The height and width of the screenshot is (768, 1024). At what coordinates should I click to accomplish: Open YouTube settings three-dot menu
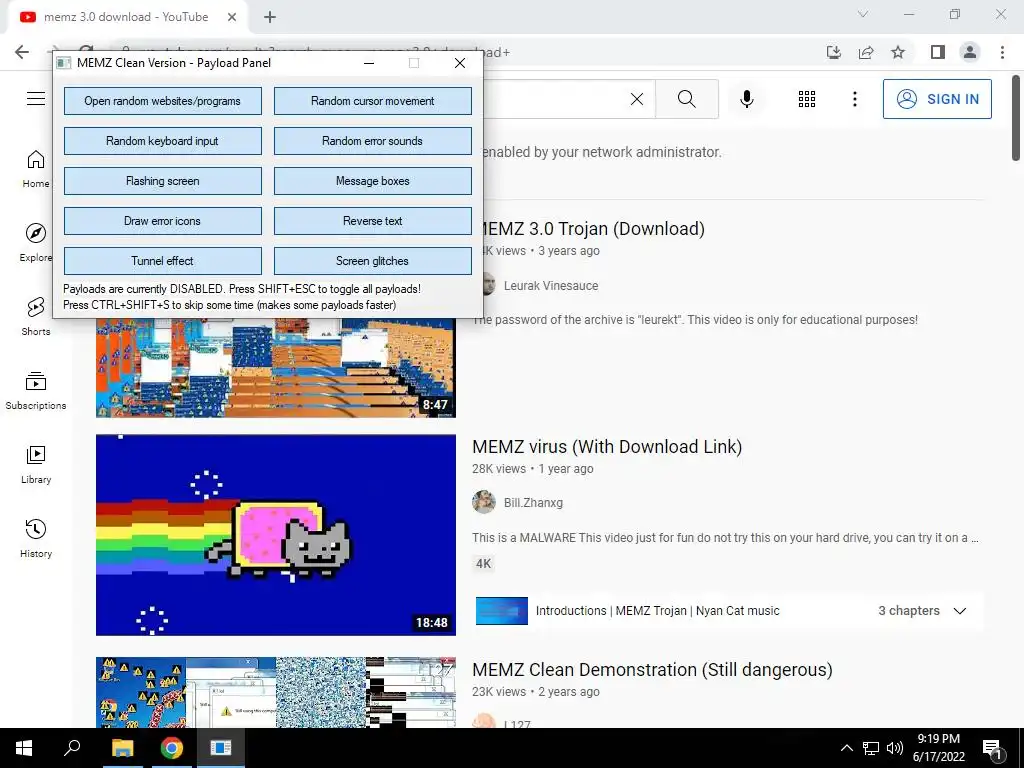[x=855, y=99]
